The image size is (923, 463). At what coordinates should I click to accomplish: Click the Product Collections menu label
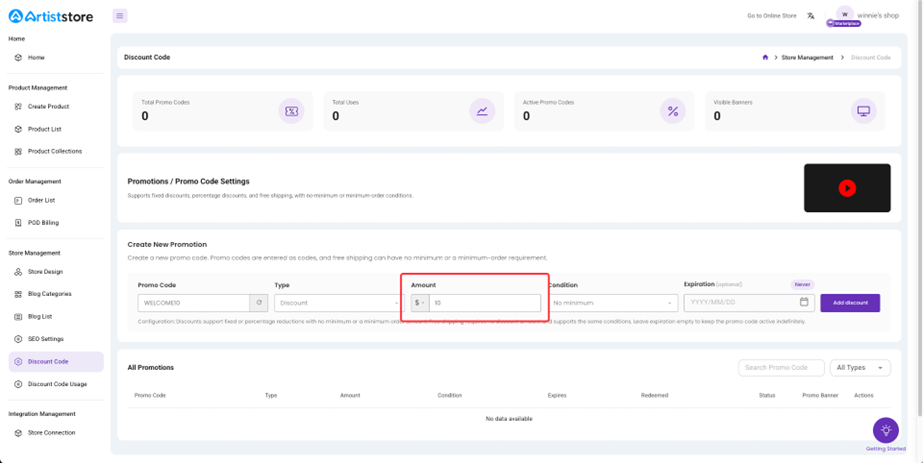(55, 151)
